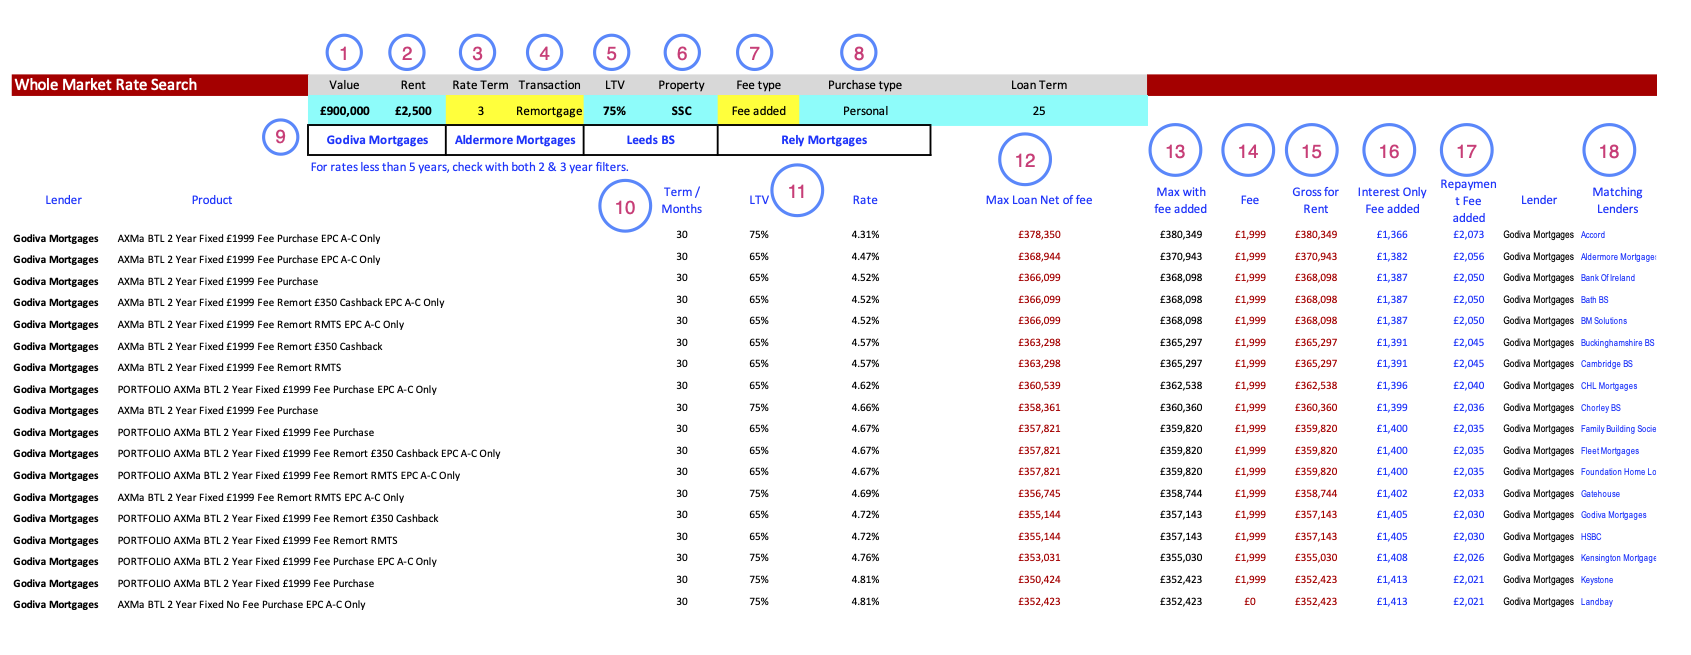Select max loan value £368,944
The height and width of the screenshot is (655, 1691).
click(x=1039, y=257)
